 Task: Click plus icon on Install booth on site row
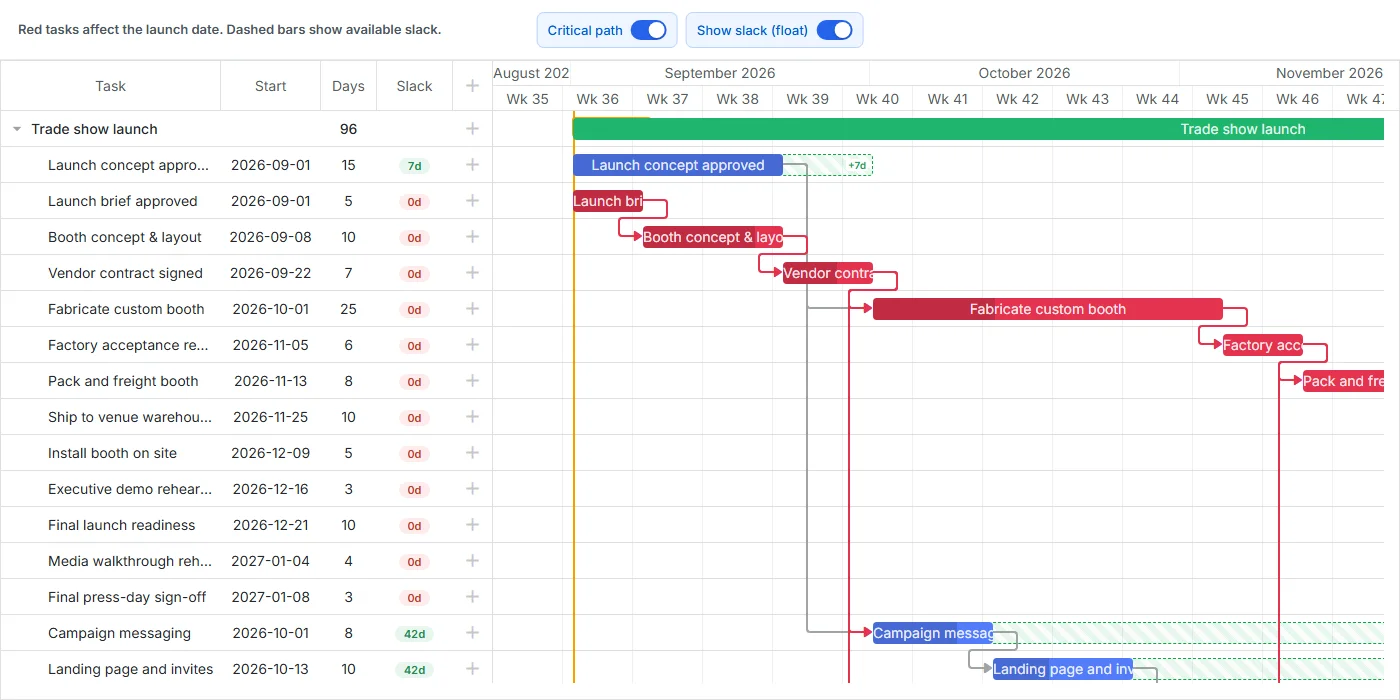[472, 453]
